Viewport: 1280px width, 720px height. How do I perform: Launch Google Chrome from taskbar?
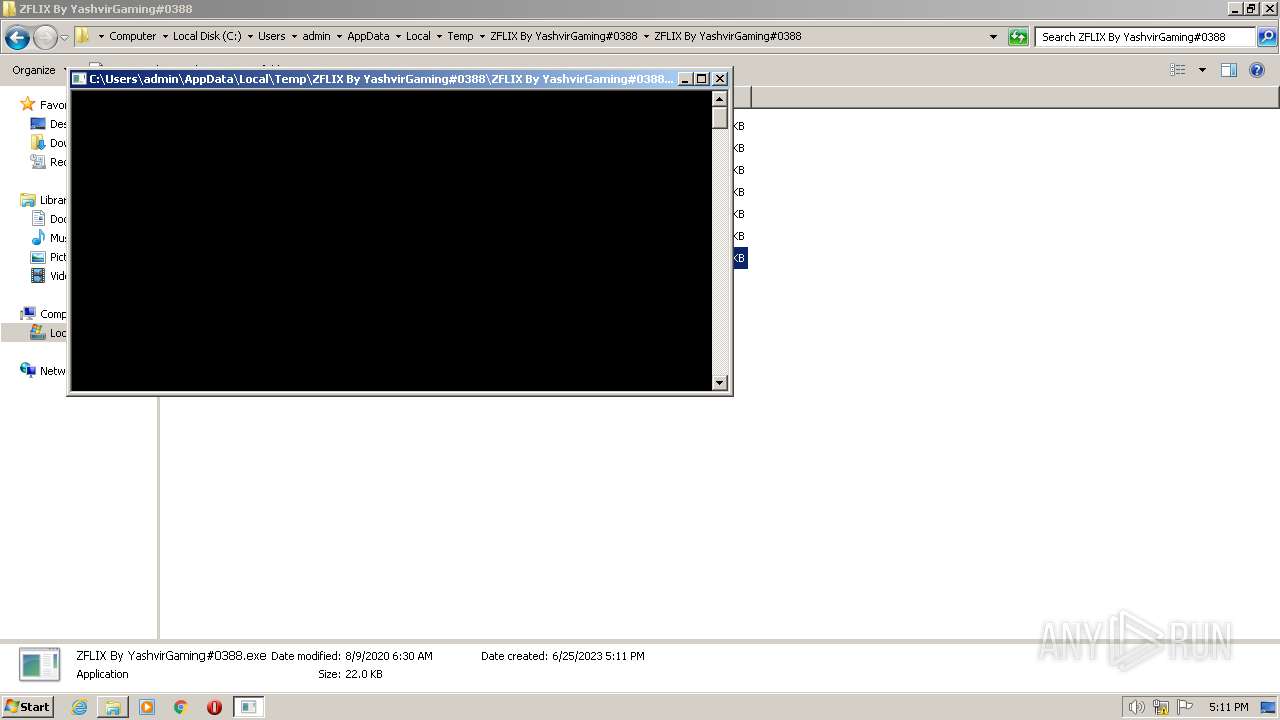tap(181, 707)
